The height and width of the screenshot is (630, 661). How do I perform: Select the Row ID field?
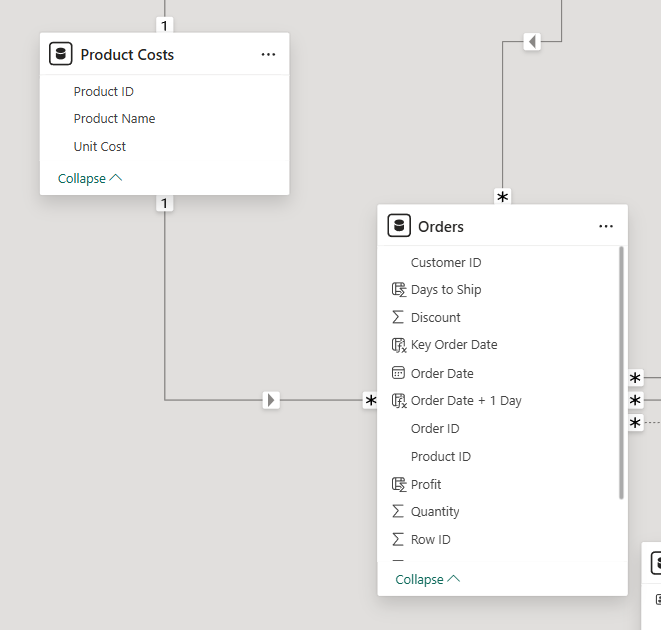(431, 539)
